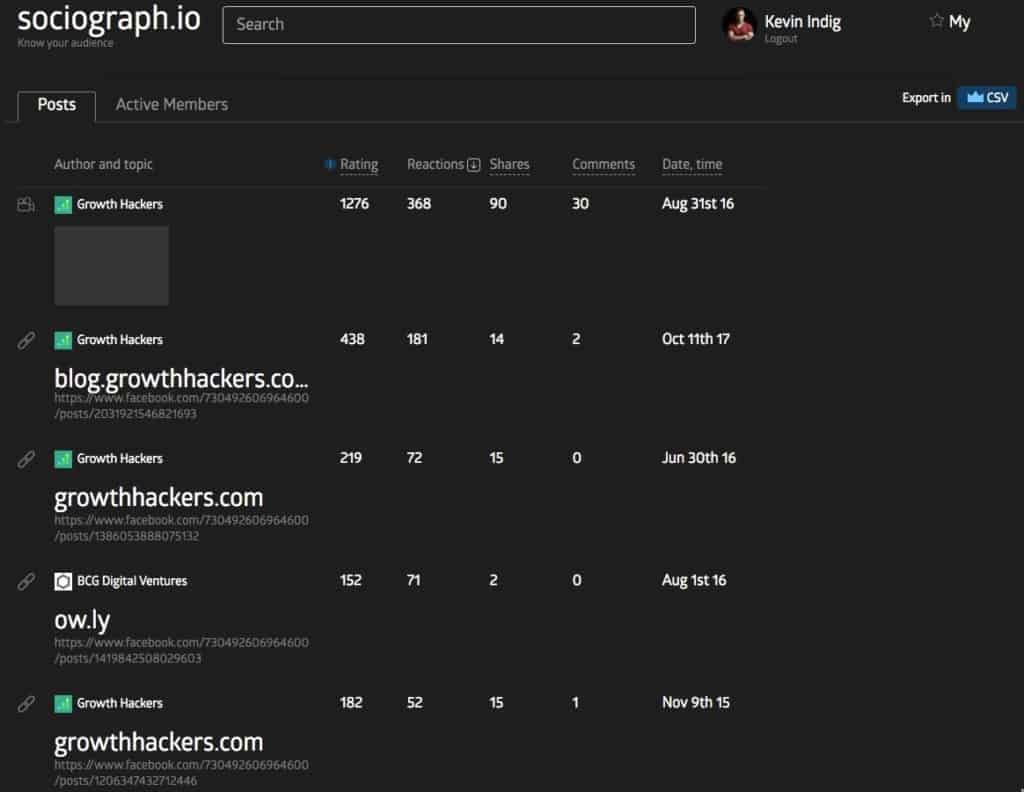Select the reactions value 181
The width and height of the screenshot is (1024, 792).
[x=417, y=339]
